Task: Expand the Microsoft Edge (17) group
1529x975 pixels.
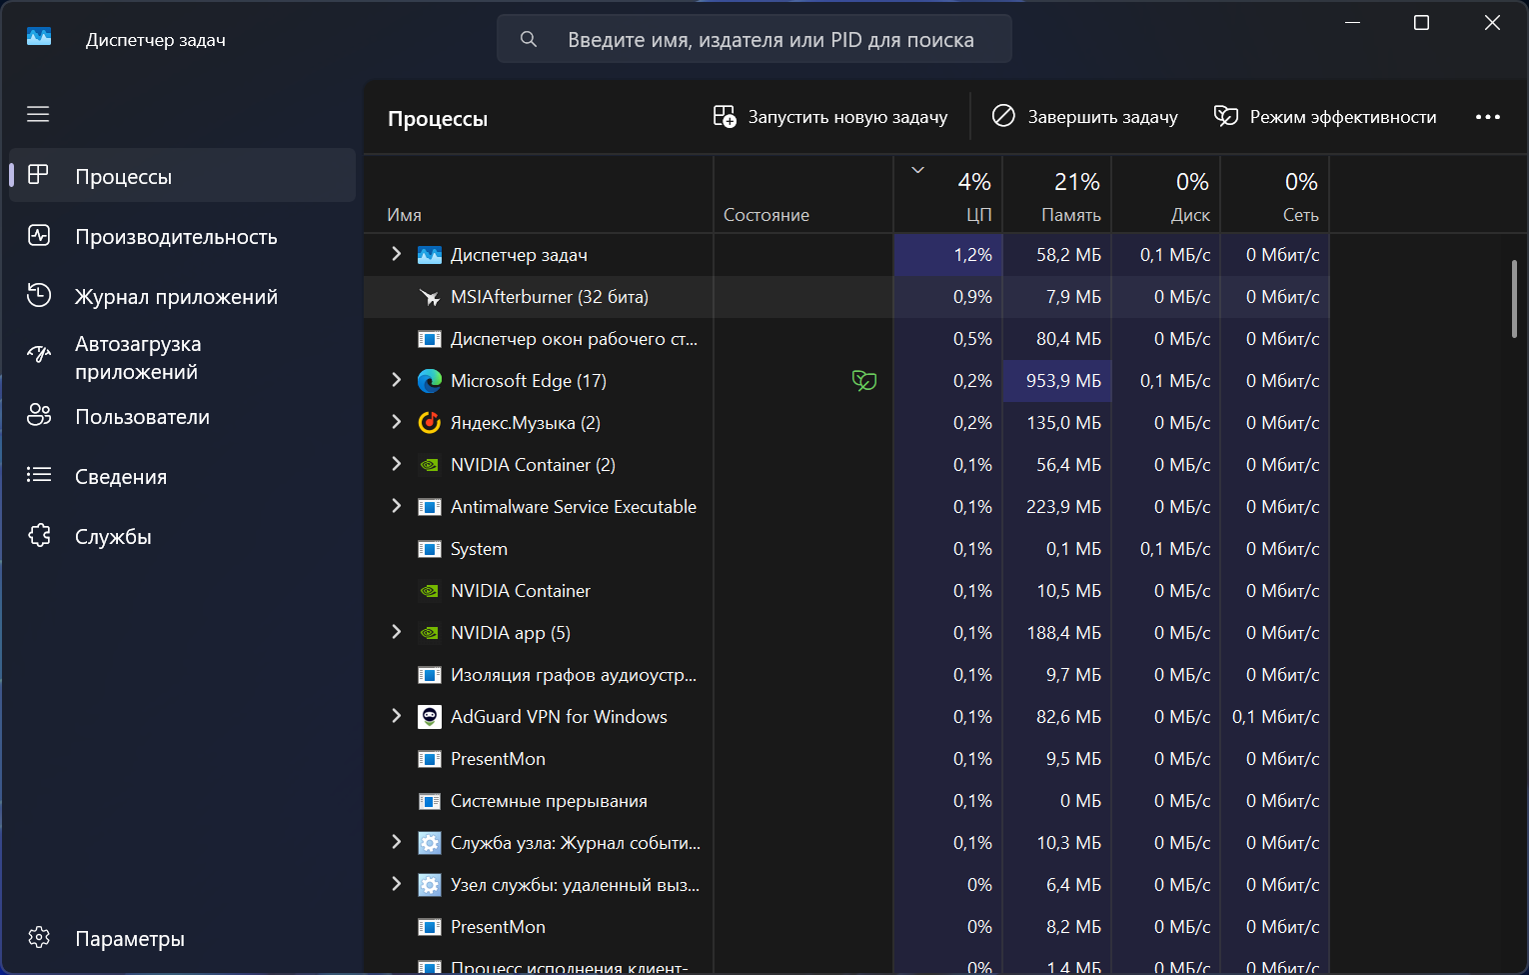Action: click(x=396, y=380)
